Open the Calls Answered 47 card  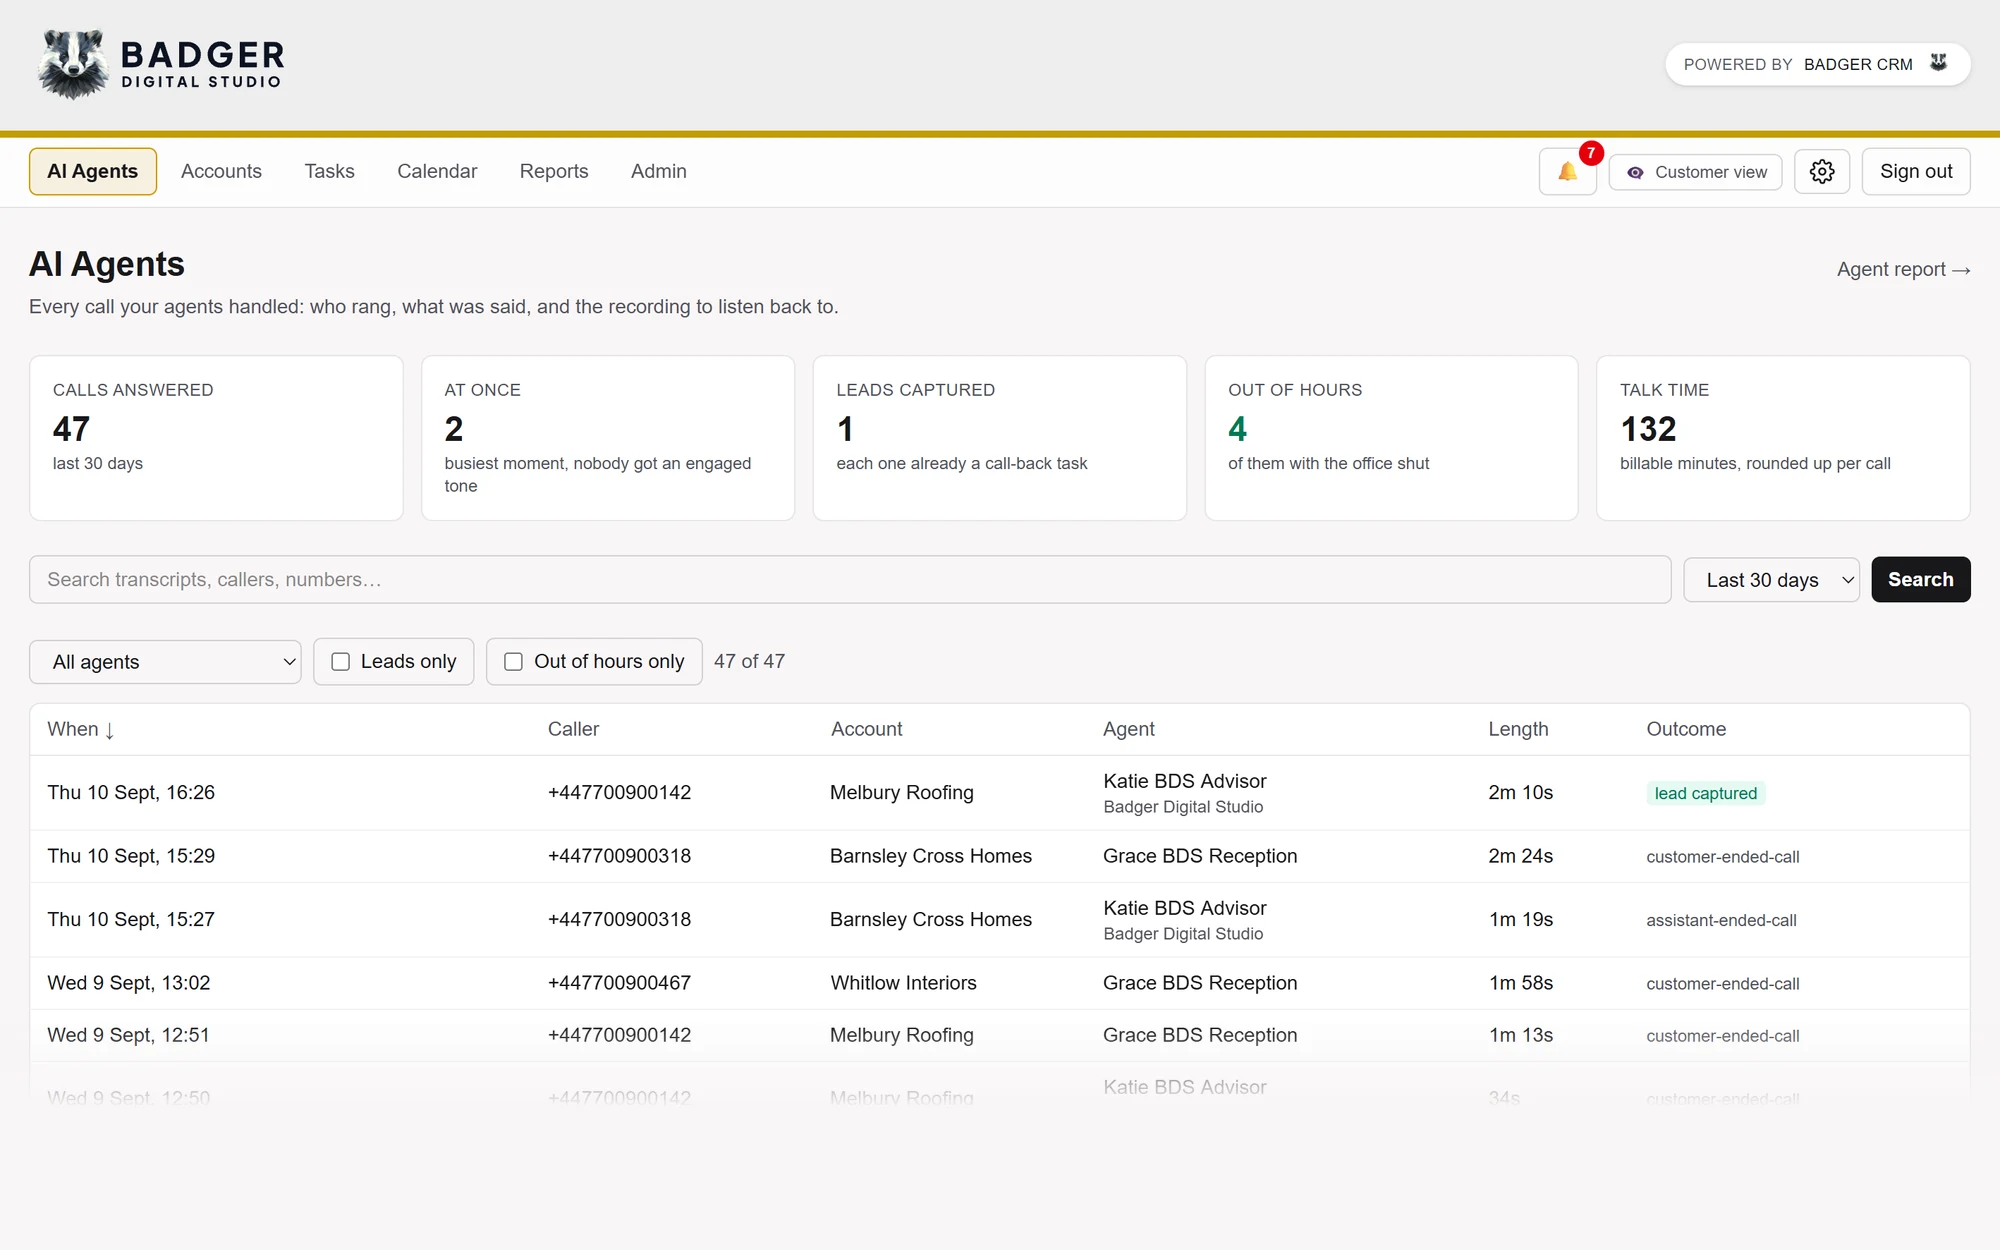click(x=216, y=438)
